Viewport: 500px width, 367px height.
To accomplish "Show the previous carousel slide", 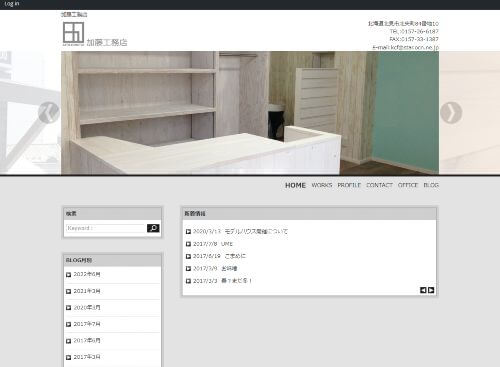I will click(x=49, y=113).
